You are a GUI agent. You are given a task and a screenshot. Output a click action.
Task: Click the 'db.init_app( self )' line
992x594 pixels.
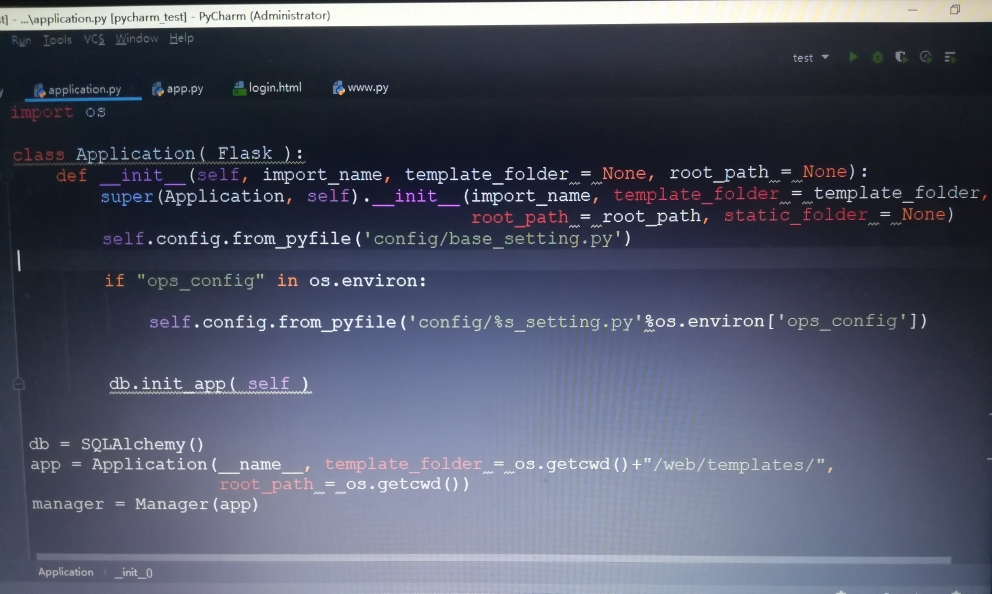coord(209,384)
